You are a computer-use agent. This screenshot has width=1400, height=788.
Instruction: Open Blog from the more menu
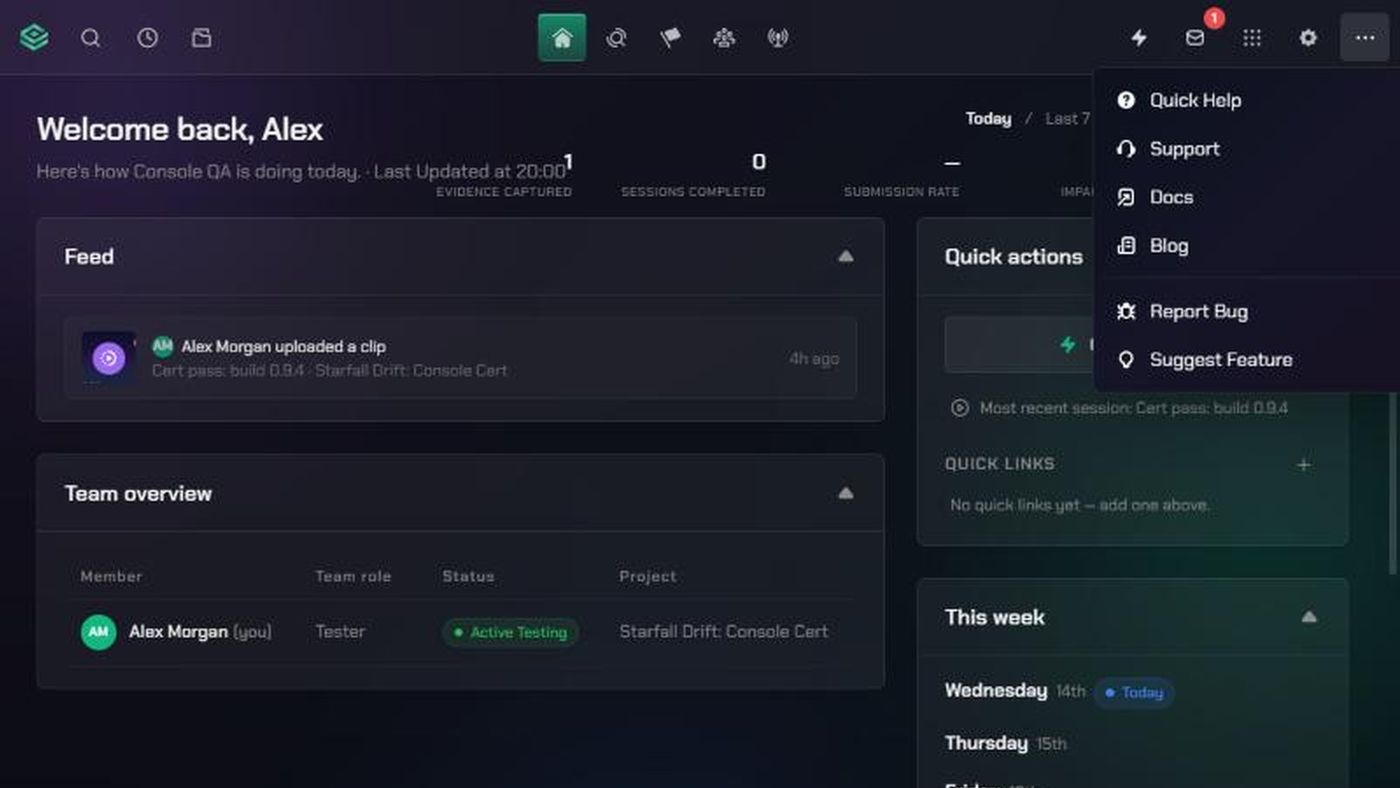(1246, 246)
